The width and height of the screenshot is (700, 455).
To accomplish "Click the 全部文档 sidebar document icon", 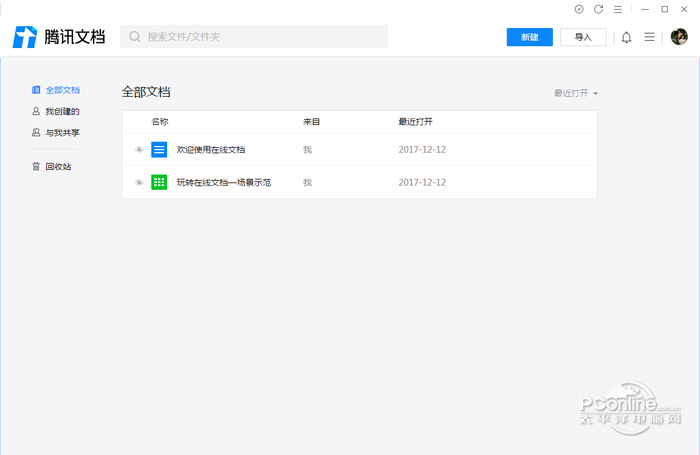I will click(x=36, y=90).
